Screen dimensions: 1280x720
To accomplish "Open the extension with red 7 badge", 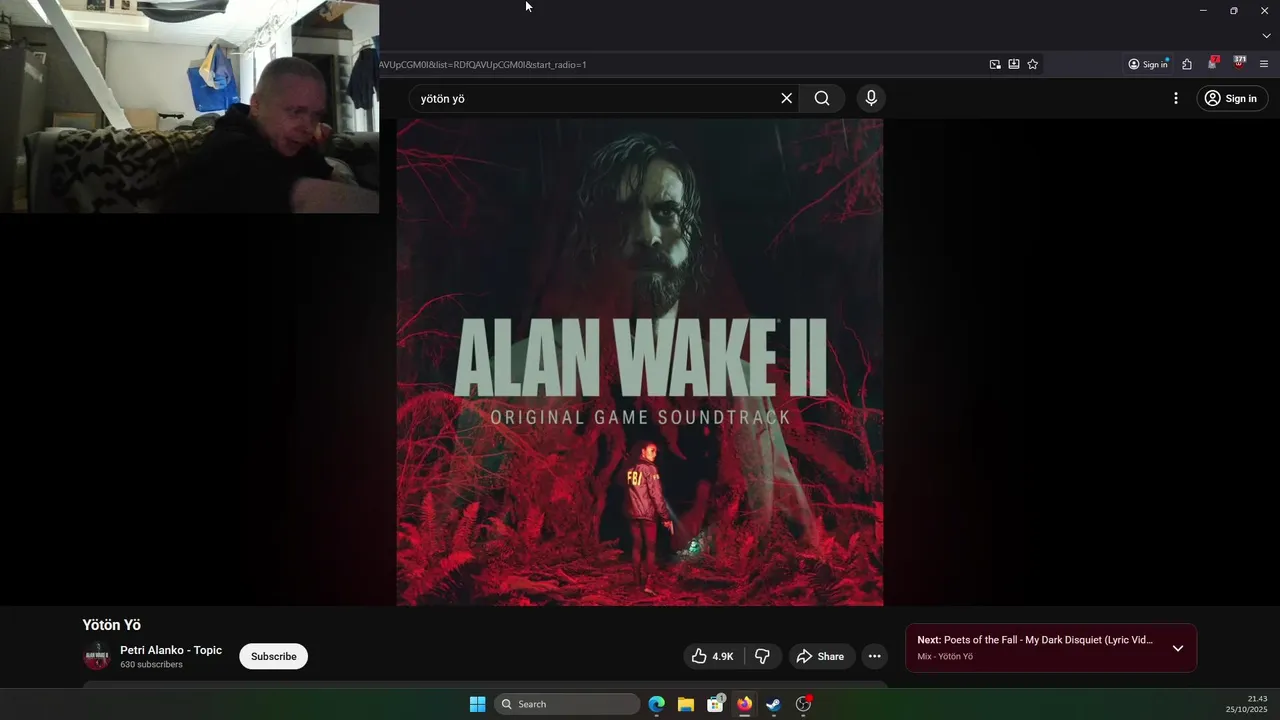I will (x=1213, y=63).
